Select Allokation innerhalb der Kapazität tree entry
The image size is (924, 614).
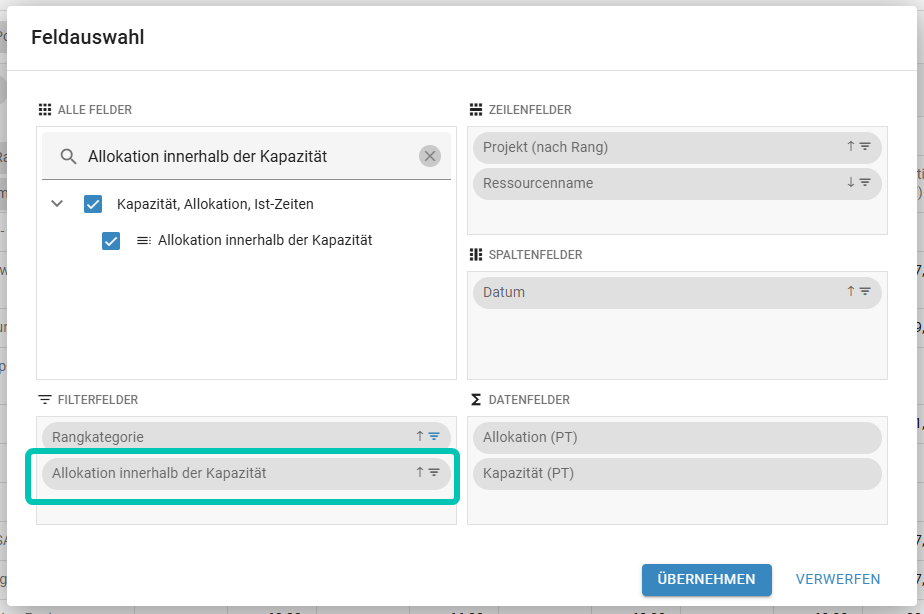[x=265, y=240]
